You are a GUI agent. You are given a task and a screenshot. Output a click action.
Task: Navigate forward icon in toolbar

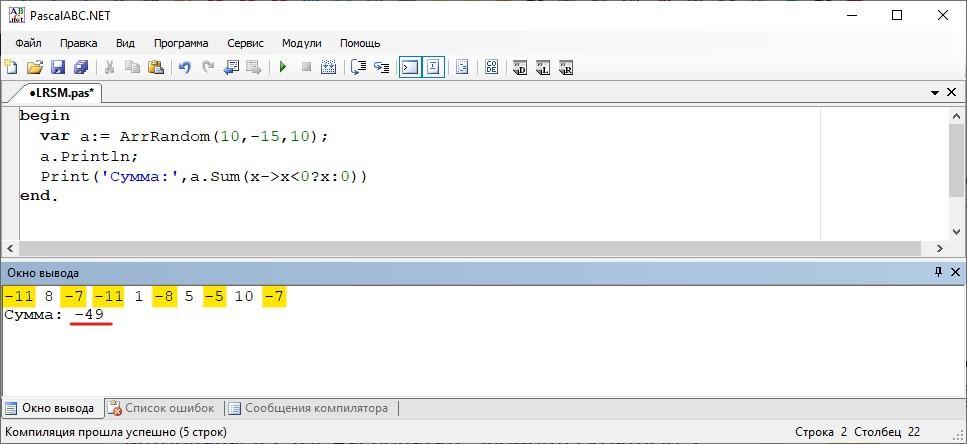[253, 67]
